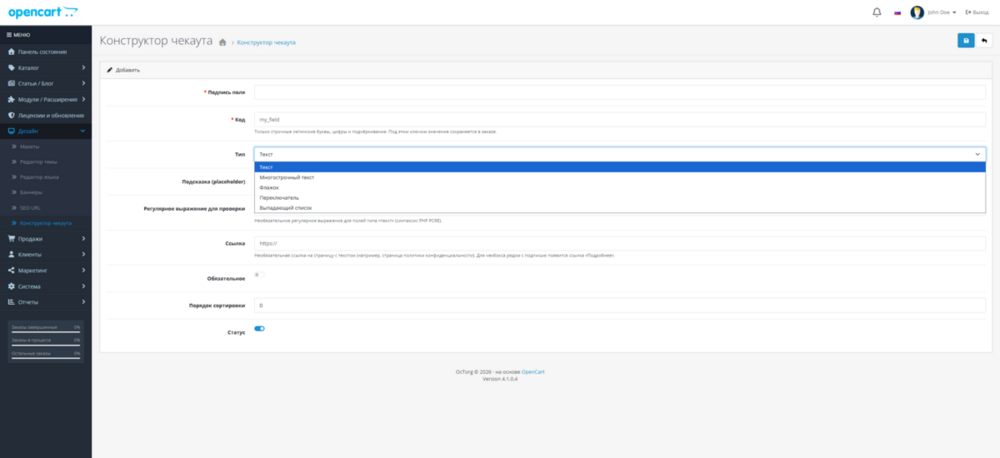
Task: Click the Лицензии shield icon
Action: point(11,115)
